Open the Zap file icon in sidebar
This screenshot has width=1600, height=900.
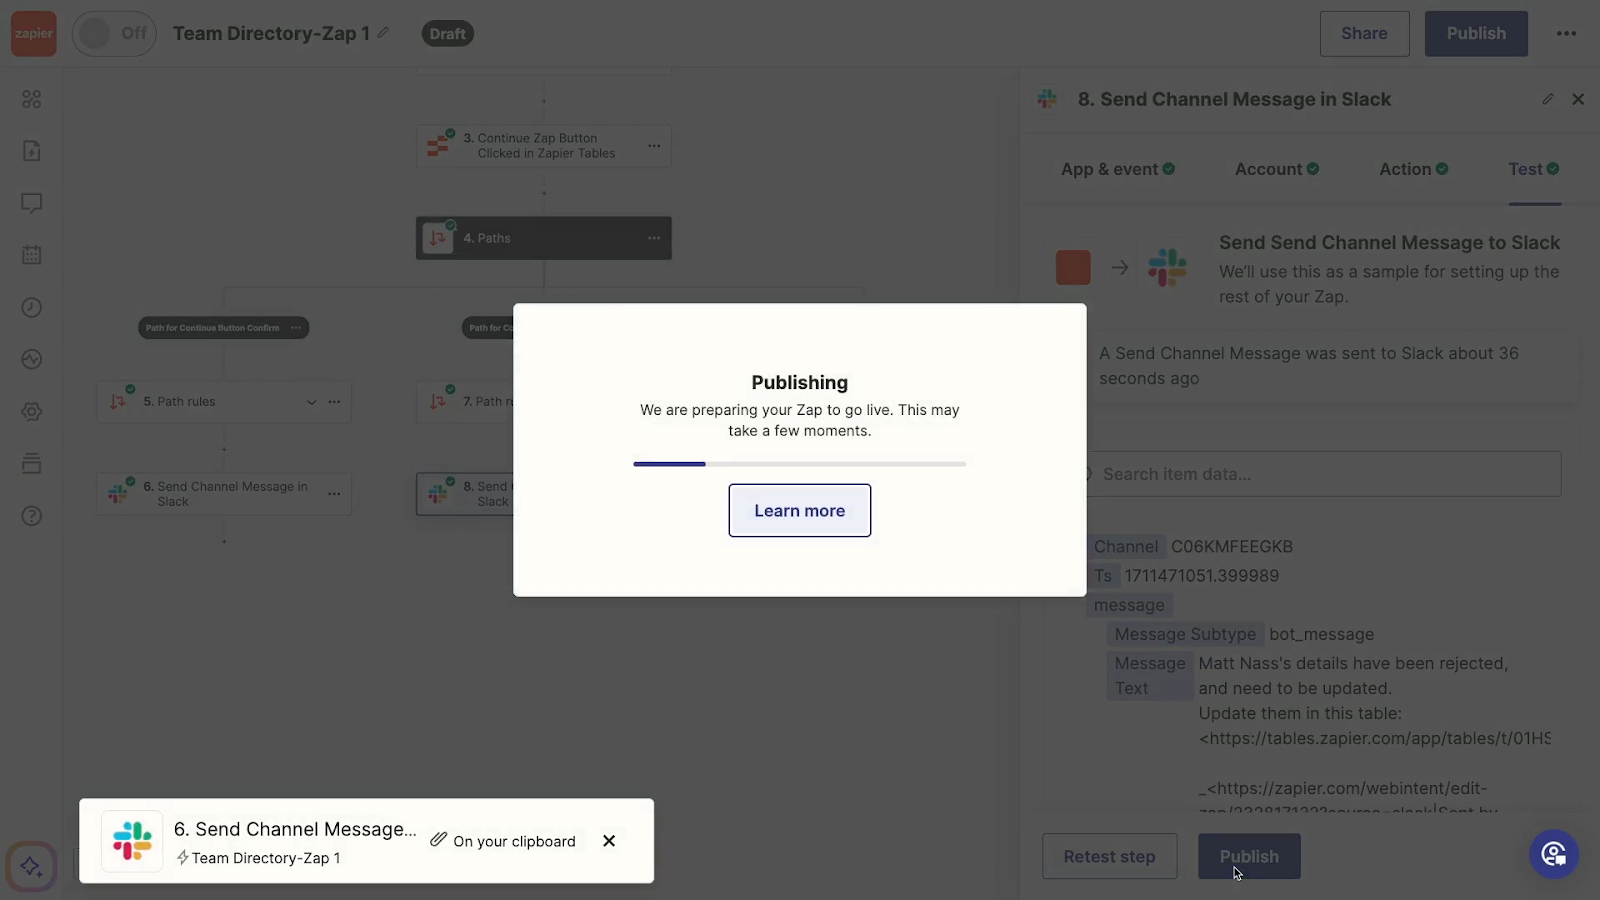pyautogui.click(x=32, y=151)
